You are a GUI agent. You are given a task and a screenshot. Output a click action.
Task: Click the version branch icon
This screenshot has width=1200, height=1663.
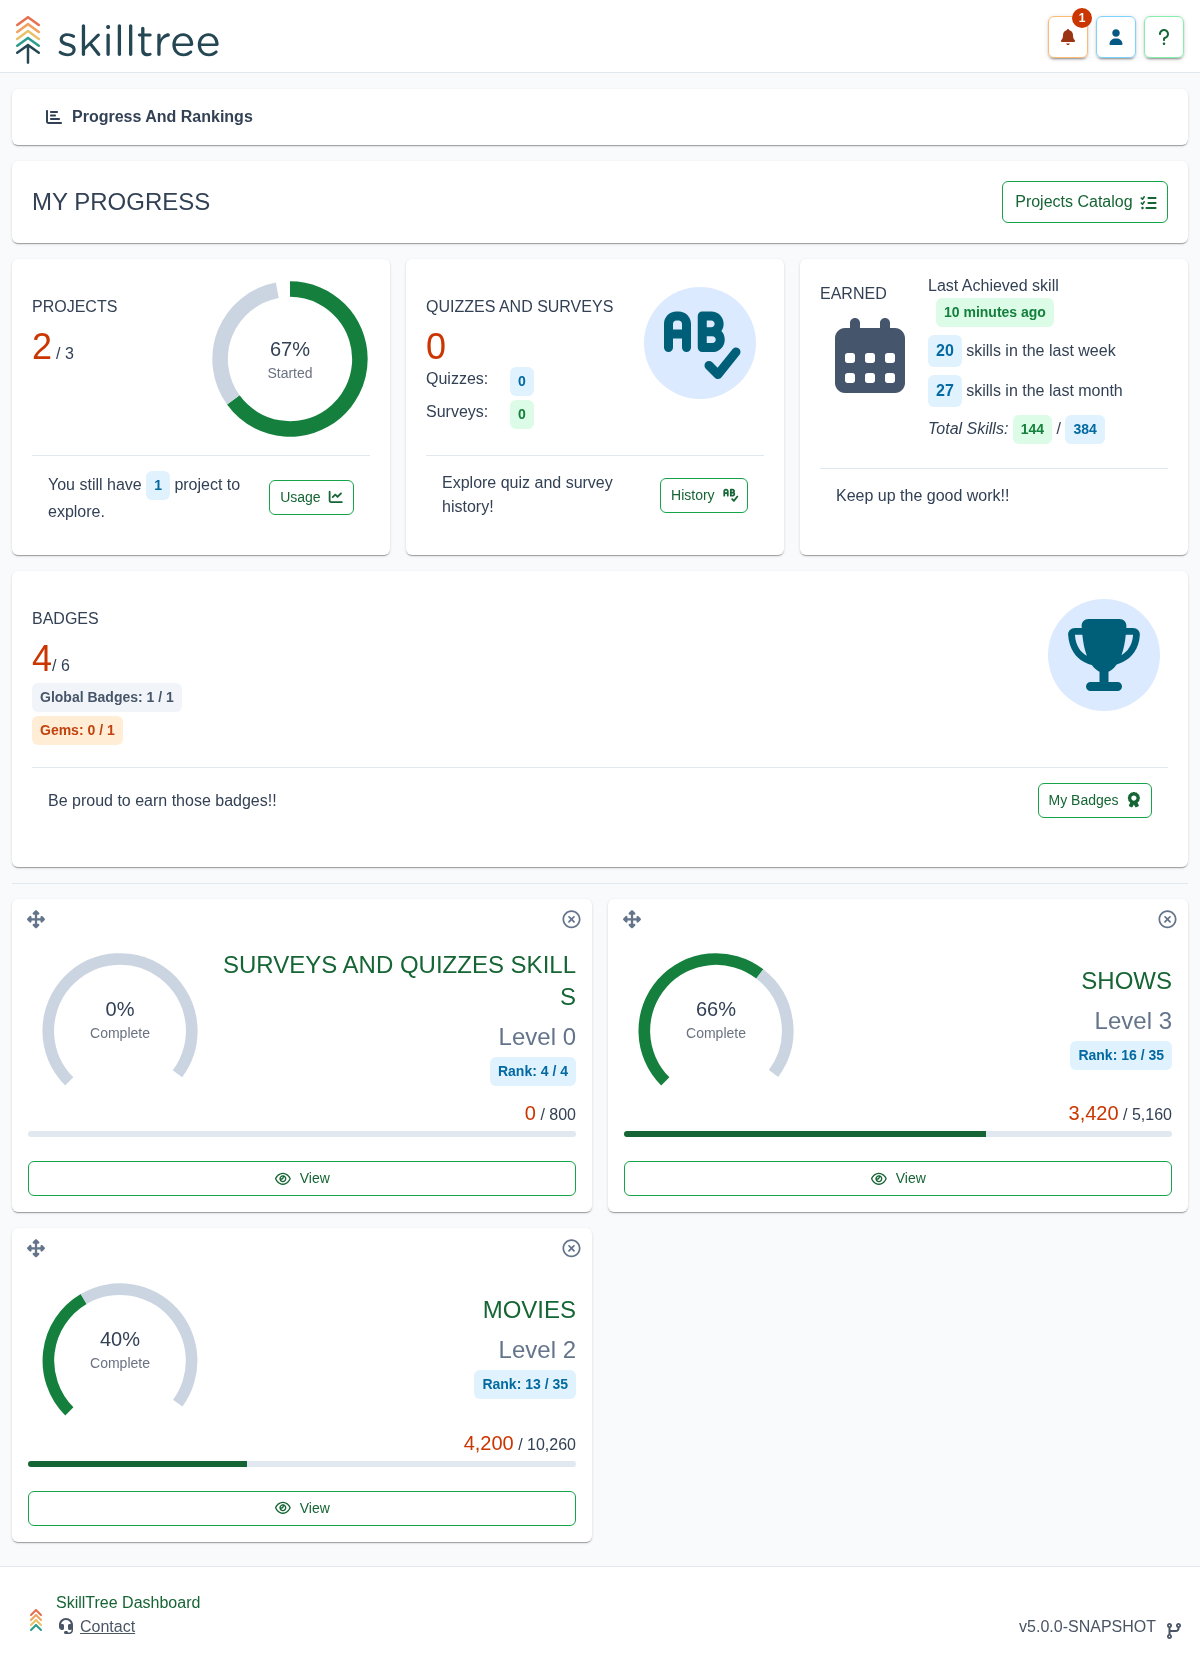pos(1174,1630)
